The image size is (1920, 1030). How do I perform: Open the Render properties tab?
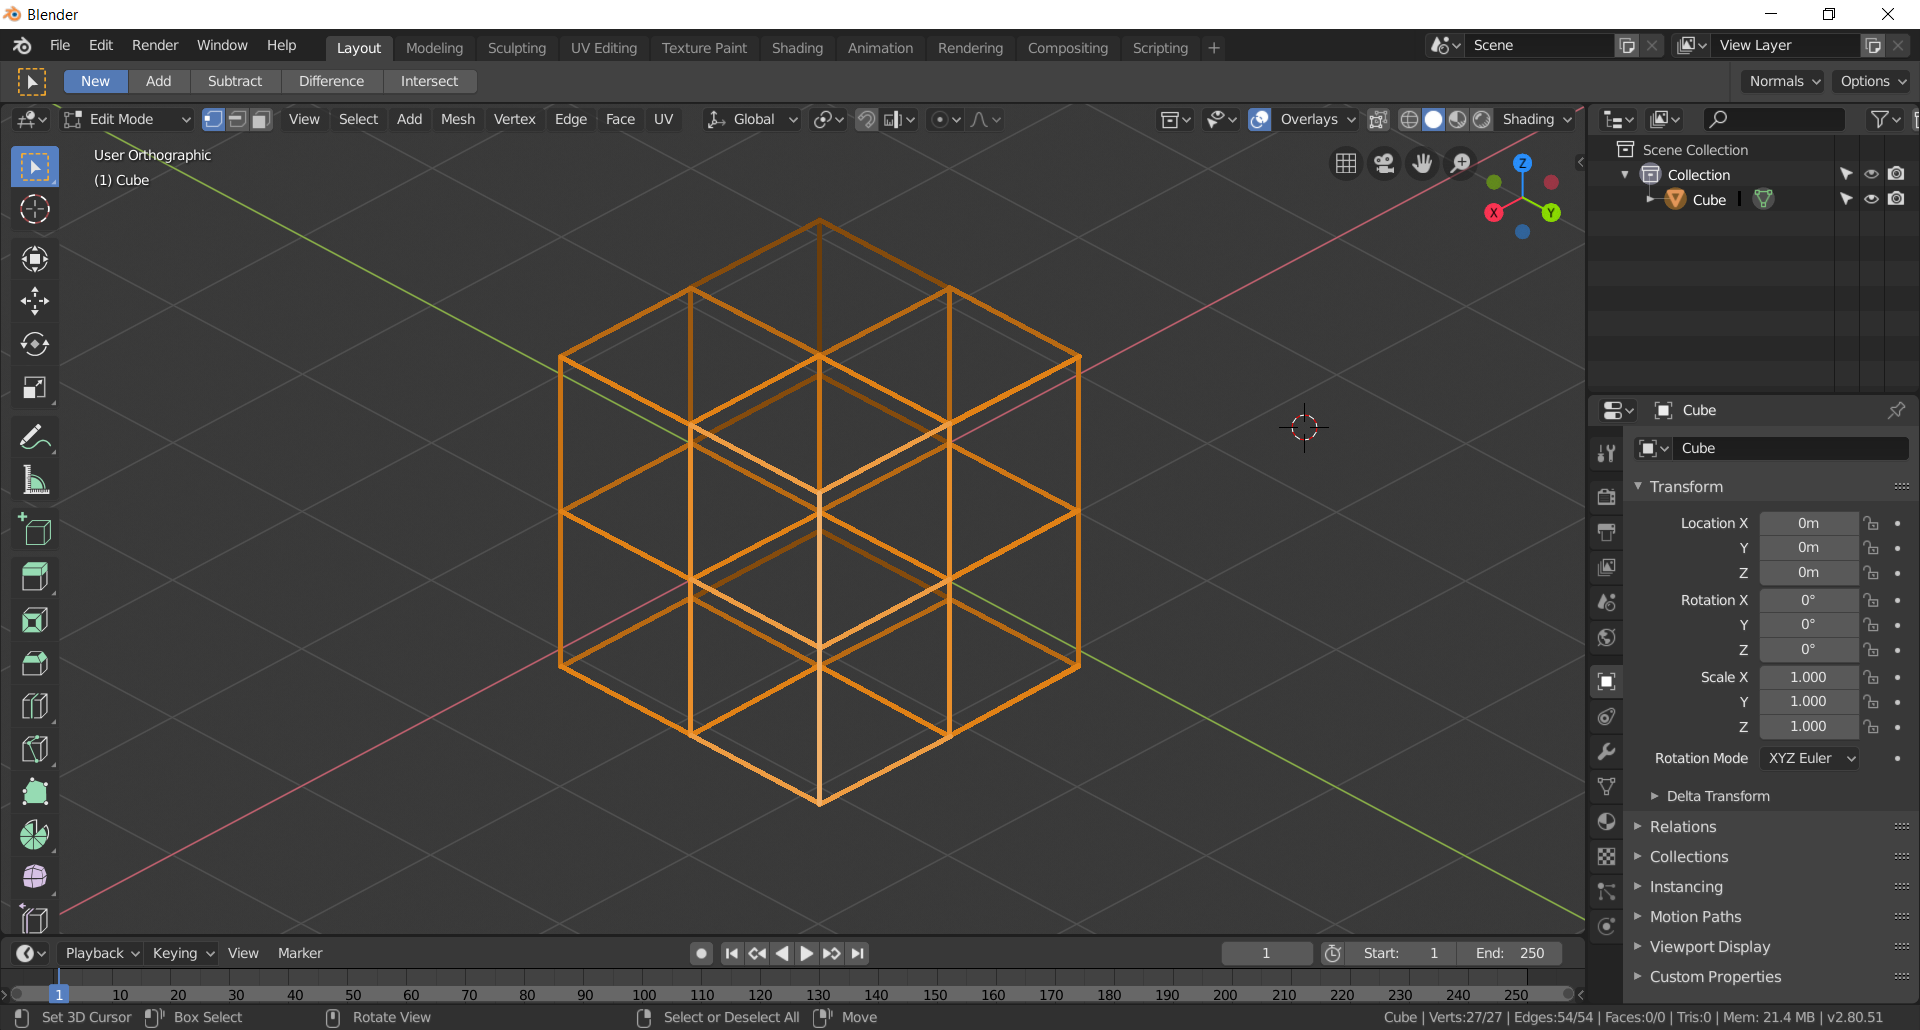[x=1606, y=497]
